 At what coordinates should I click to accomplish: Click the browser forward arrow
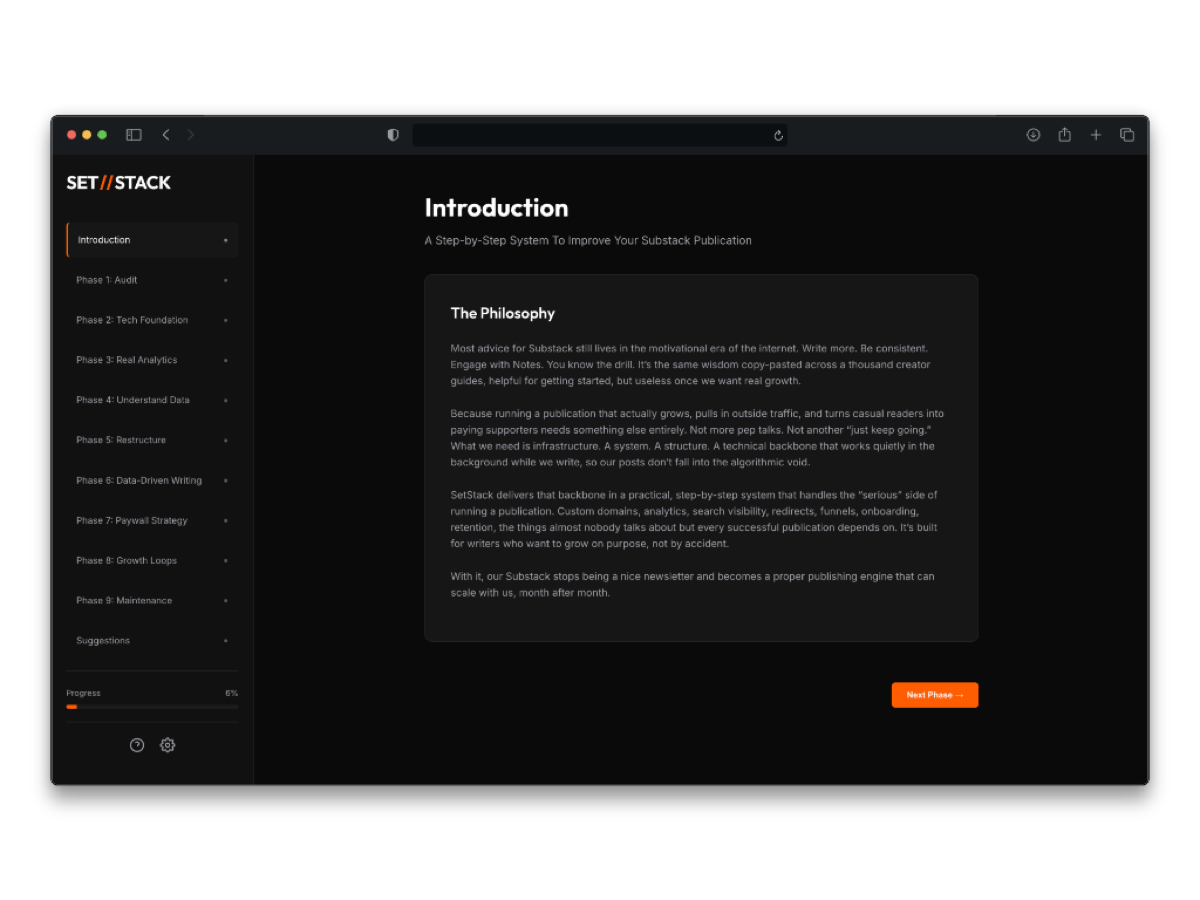pos(190,134)
